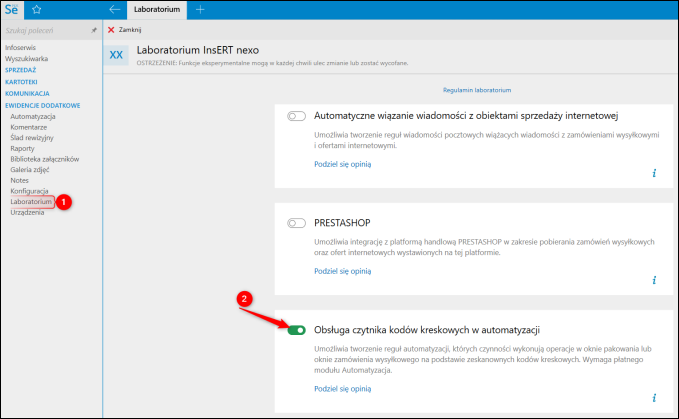Disable barcode reader automation toggle
Screen dimensions: 679x419
pos(296,330)
